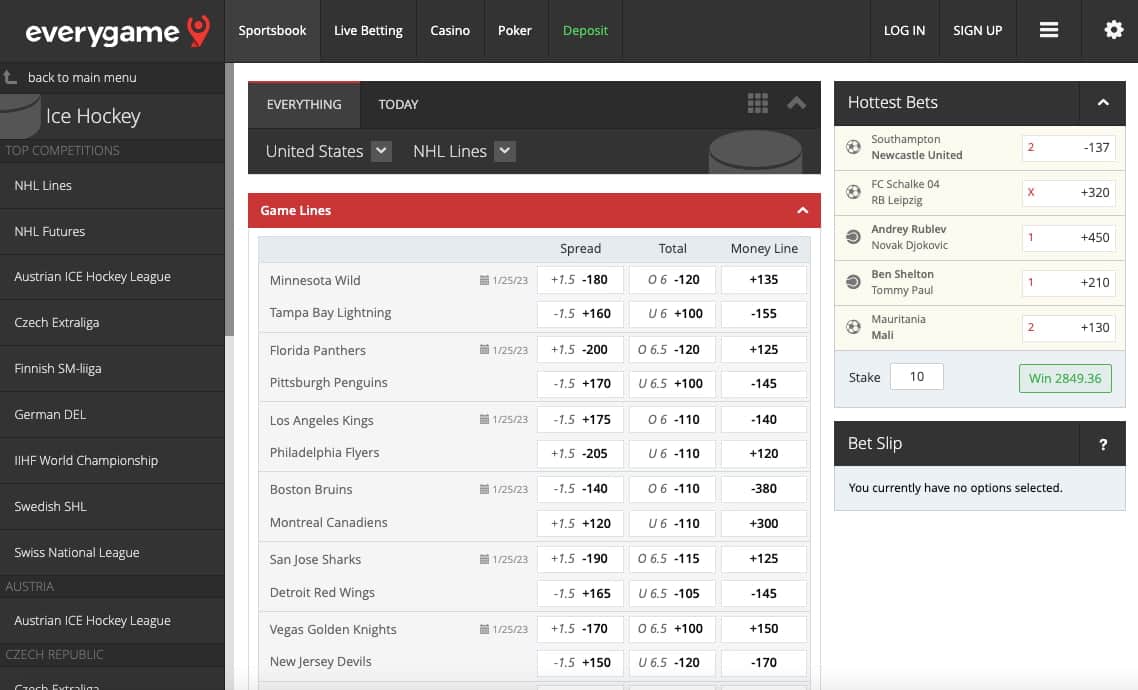The width and height of the screenshot is (1138, 690).
Task: Open the Casino section
Action: coord(450,30)
